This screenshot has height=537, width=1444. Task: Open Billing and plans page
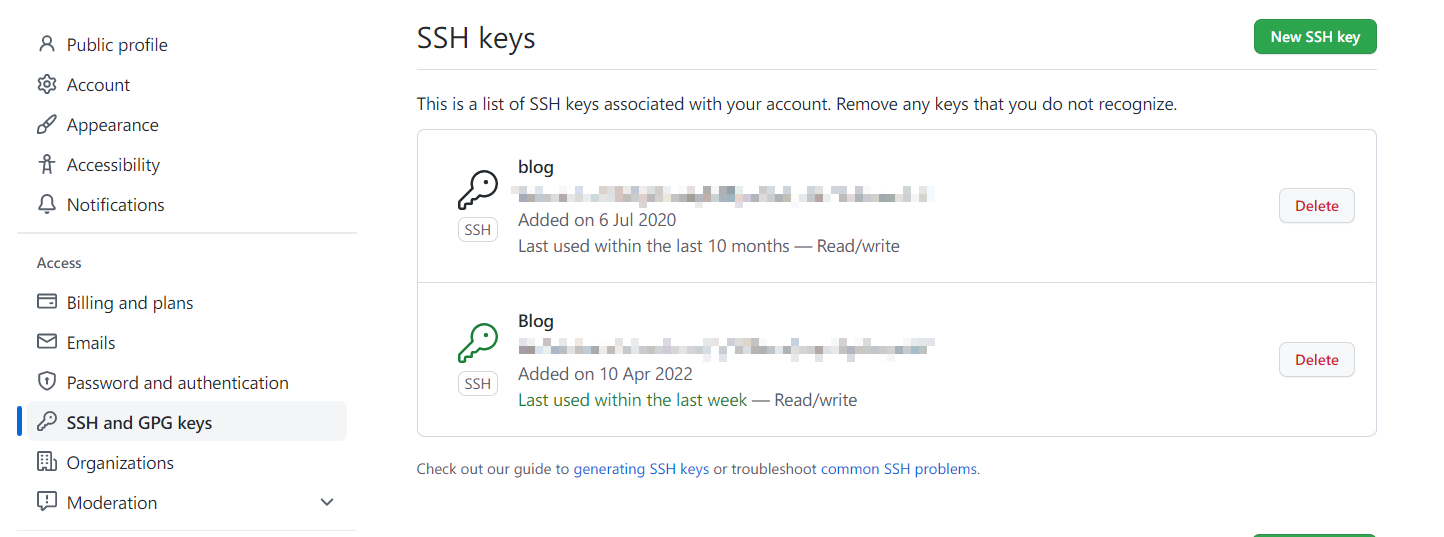point(130,303)
